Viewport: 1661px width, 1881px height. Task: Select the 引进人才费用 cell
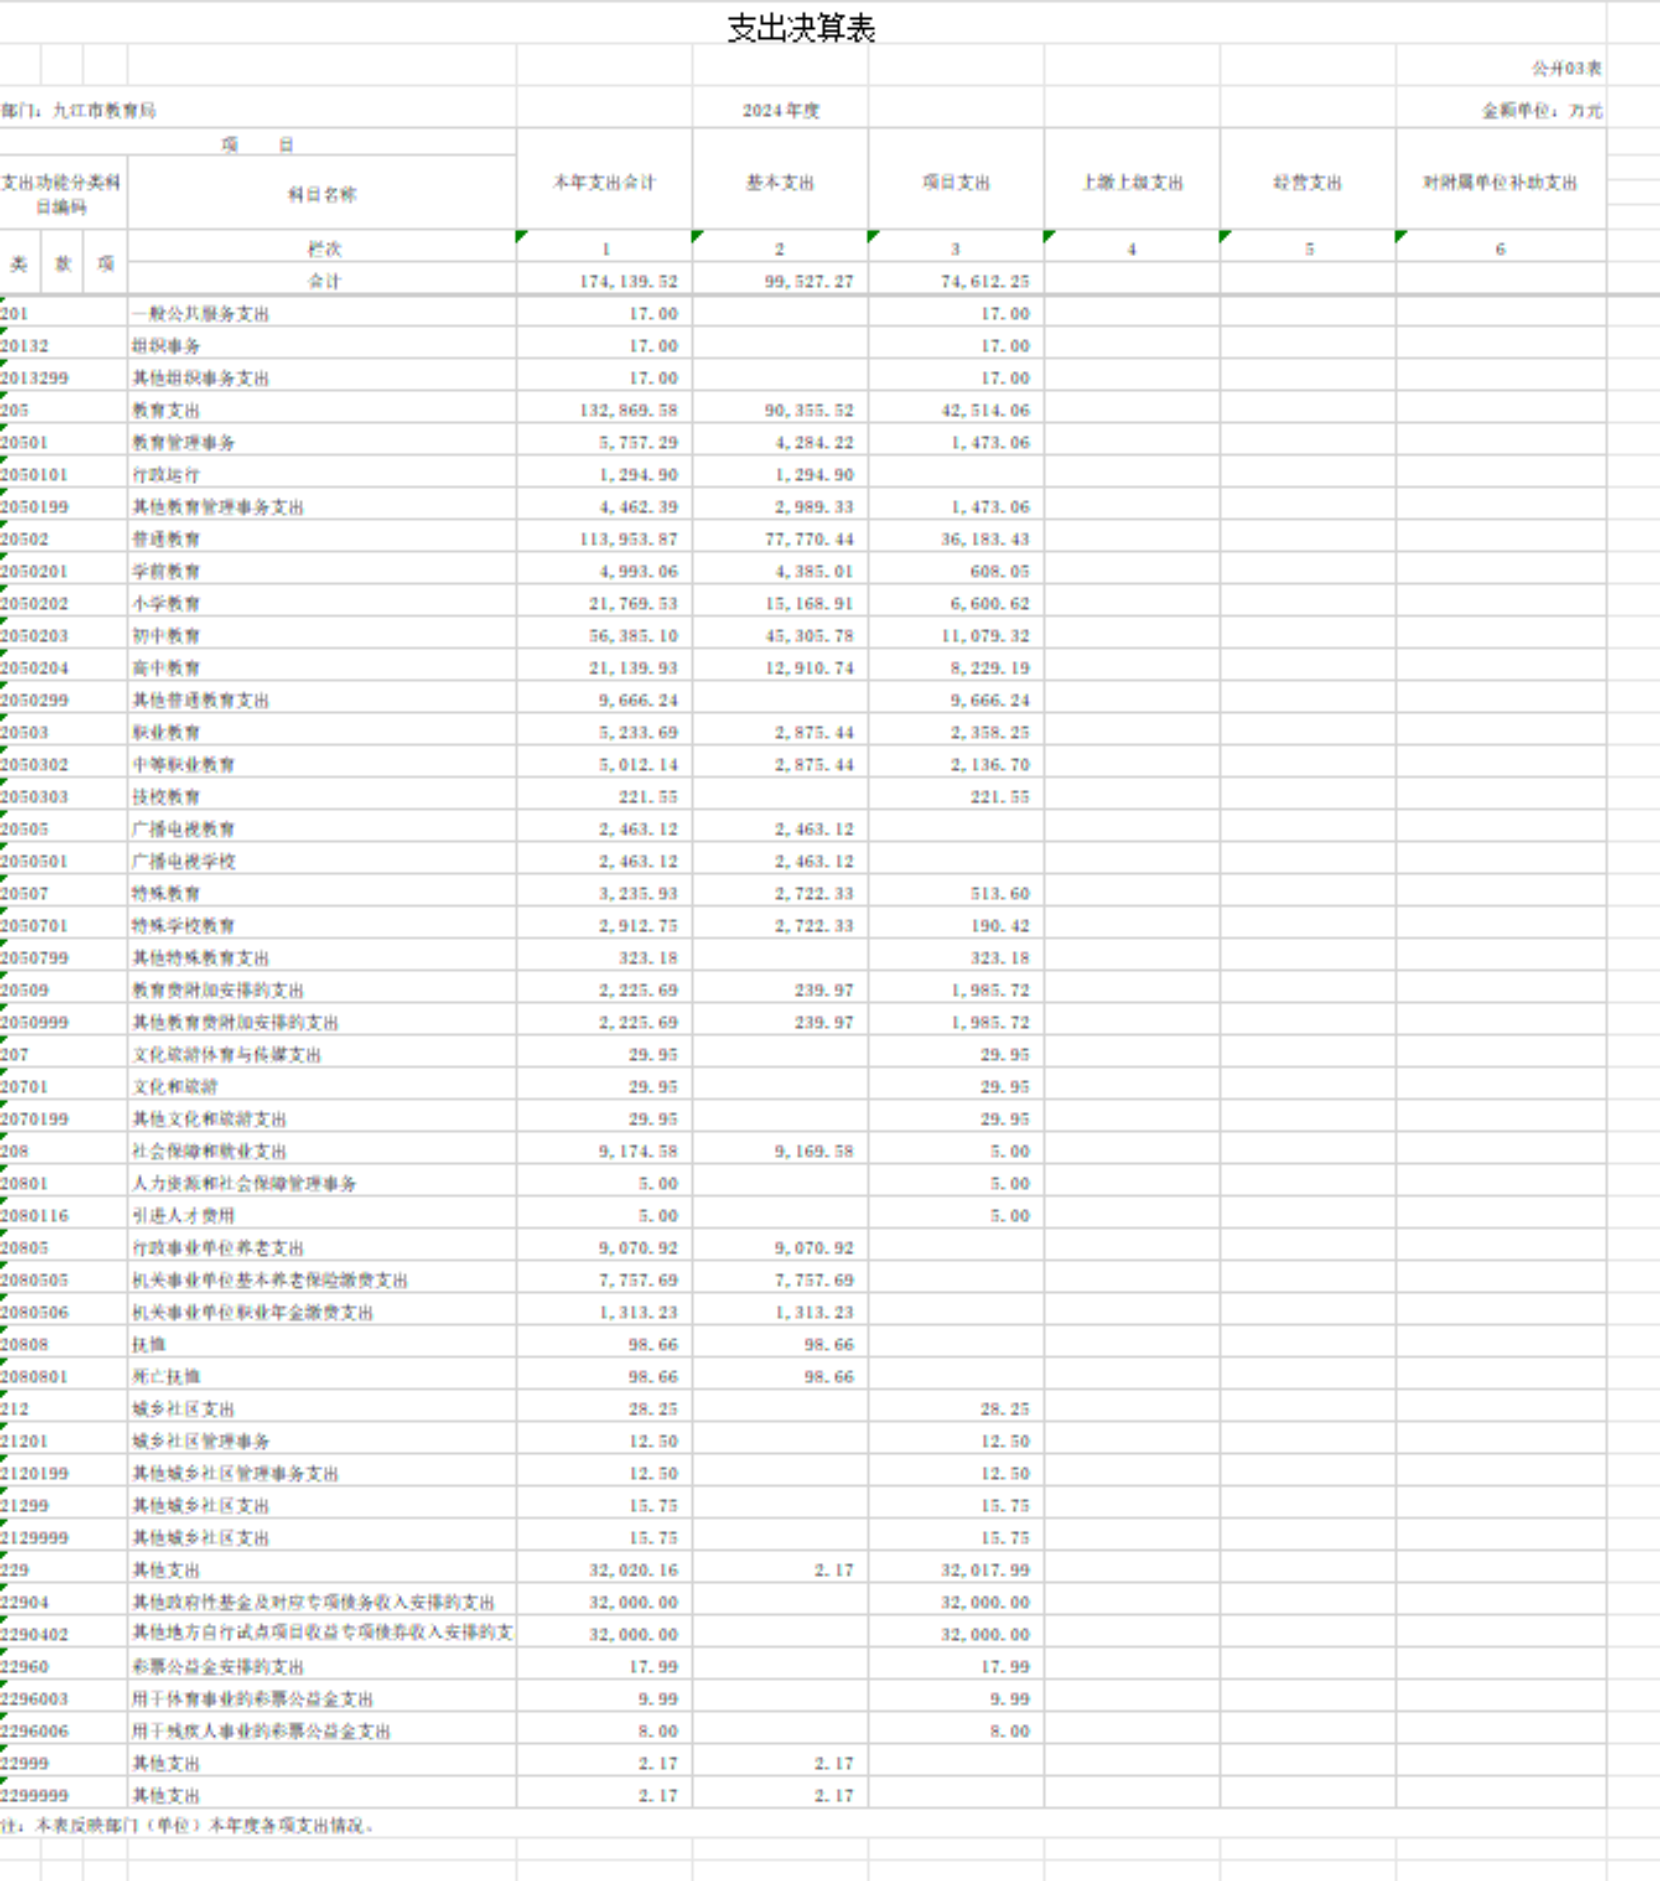184,1216
